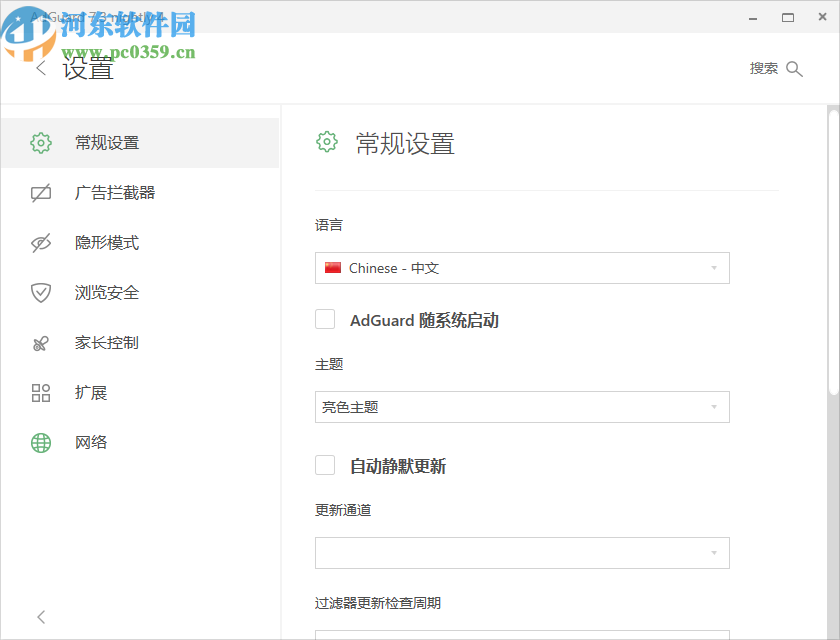The height and width of the screenshot is (640, 840).
Task: Click the 网络 network globe icon
Action: point(40,442)
